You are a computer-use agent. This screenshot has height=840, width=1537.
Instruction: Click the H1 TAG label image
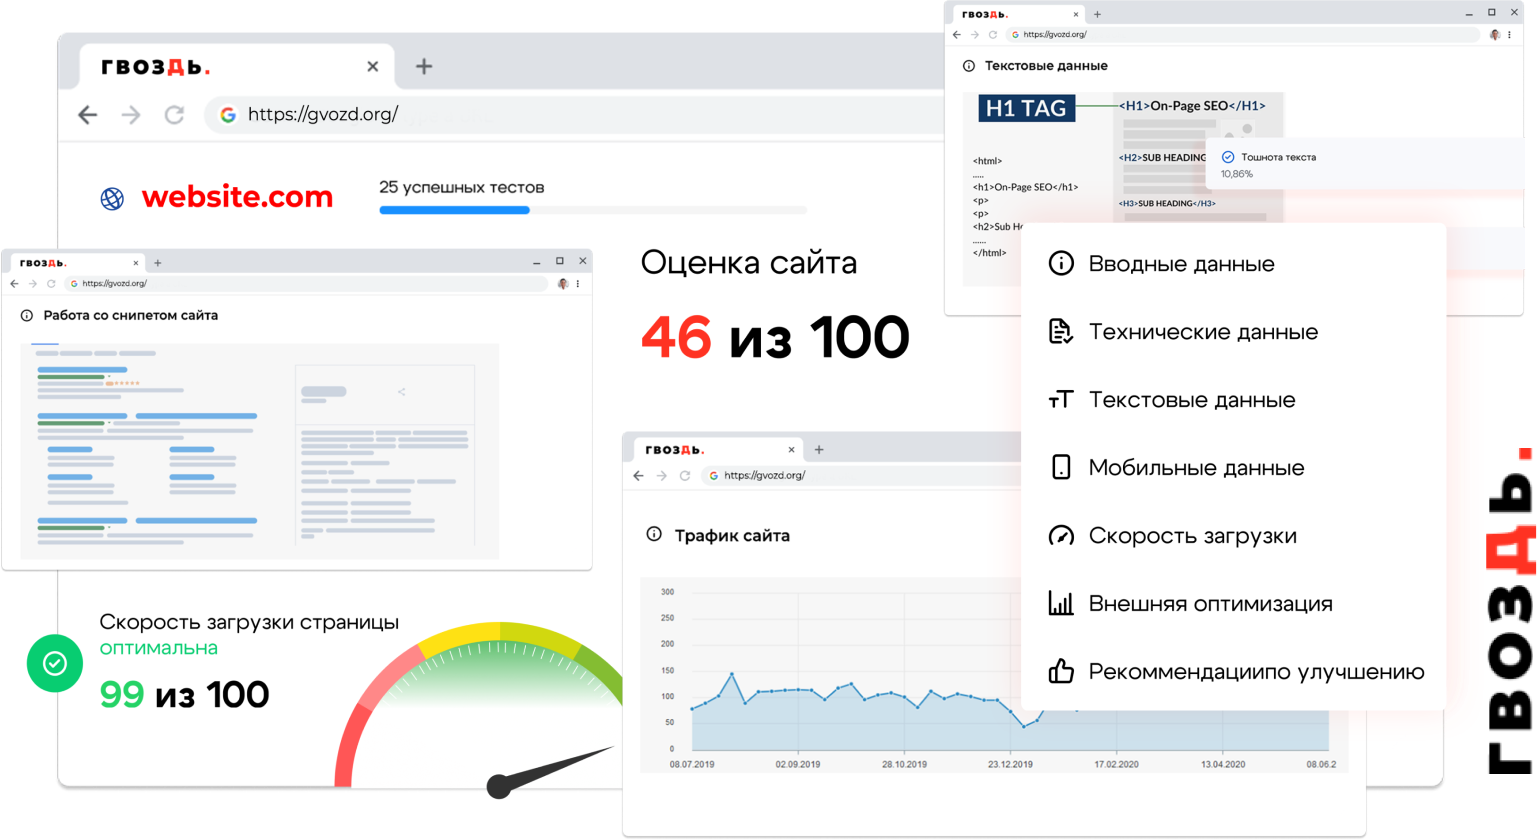point(1026,108)
